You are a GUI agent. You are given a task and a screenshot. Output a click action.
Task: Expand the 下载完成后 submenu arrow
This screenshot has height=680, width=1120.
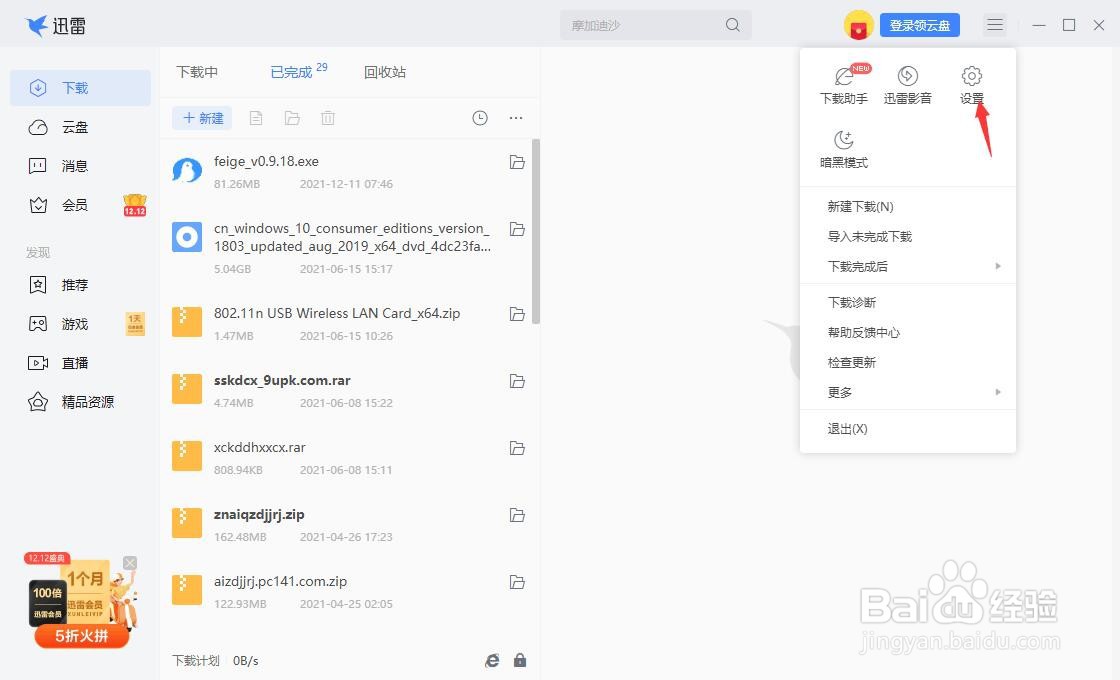[x=997, y=266]
